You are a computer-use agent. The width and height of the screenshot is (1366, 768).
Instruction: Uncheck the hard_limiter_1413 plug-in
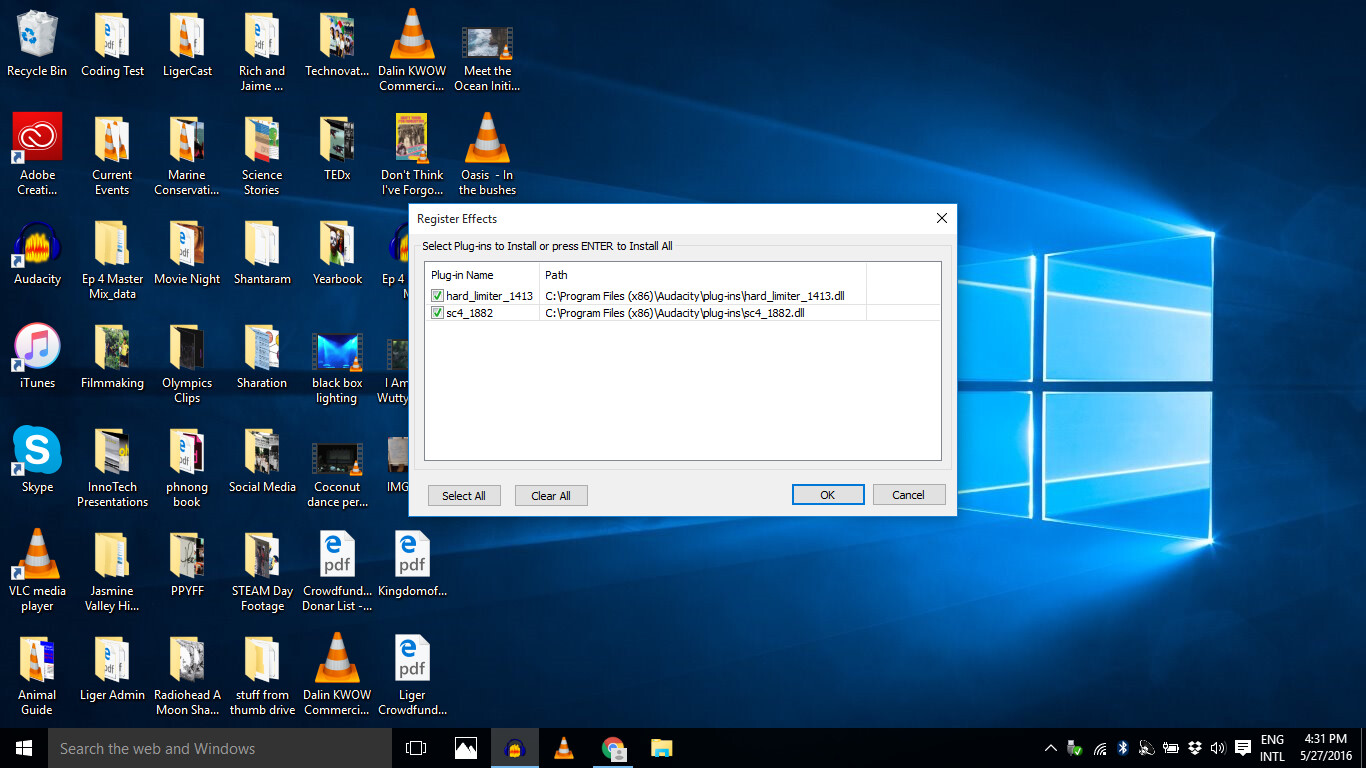[x=437, y=295]
